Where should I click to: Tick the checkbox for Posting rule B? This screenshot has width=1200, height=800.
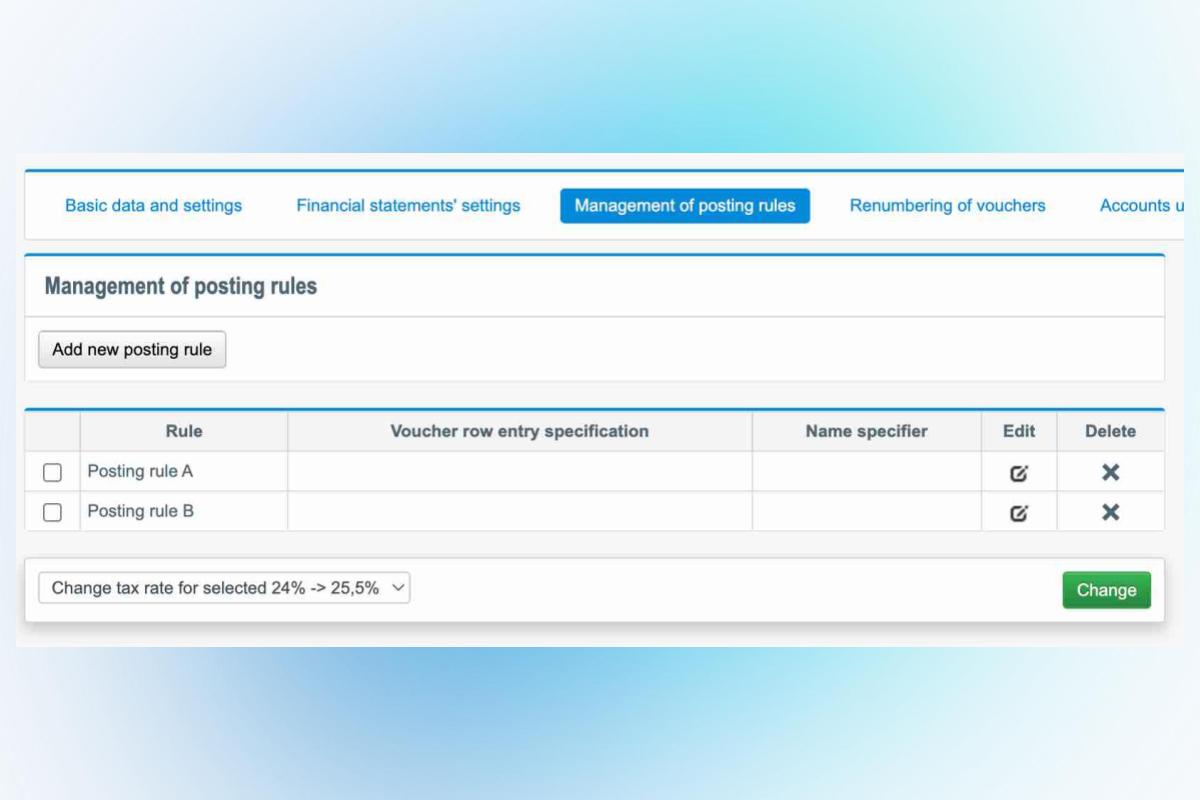(x=52, y=512)
